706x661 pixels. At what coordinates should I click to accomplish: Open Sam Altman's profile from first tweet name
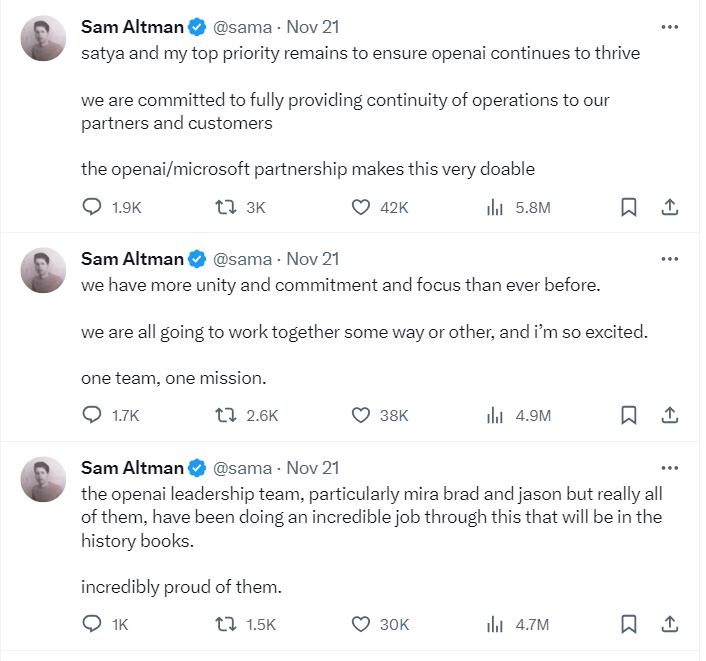click(132, 27)
